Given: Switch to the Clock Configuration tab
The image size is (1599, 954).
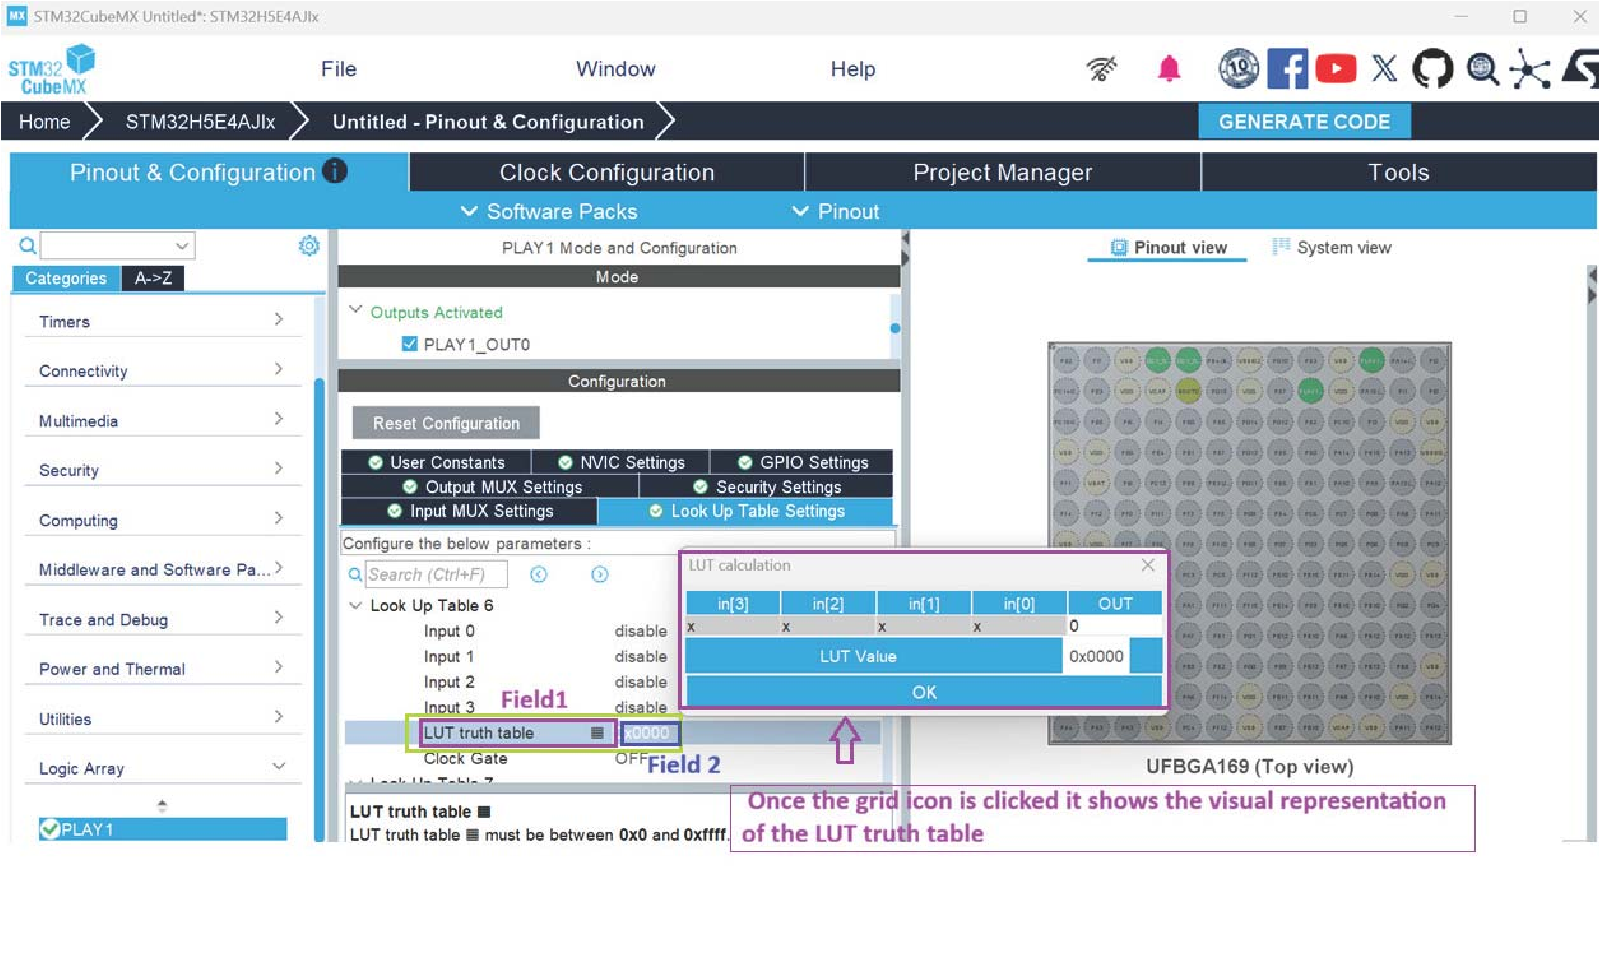Looking at the screenshot, I should (x=607, y=172).
